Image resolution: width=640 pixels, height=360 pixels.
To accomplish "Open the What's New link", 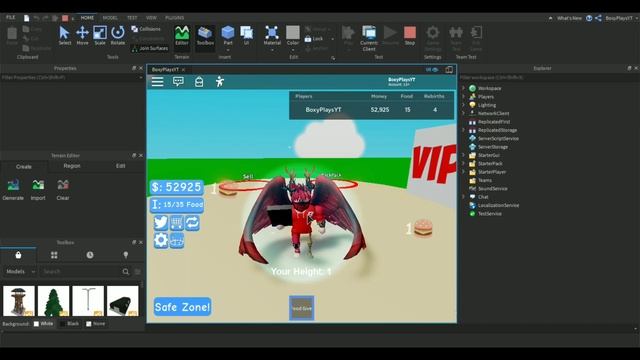I will [569, 18].
